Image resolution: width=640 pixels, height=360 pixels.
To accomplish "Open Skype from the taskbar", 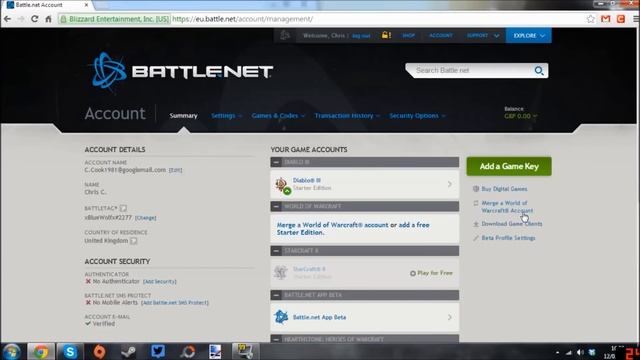I will pos(70,351).
